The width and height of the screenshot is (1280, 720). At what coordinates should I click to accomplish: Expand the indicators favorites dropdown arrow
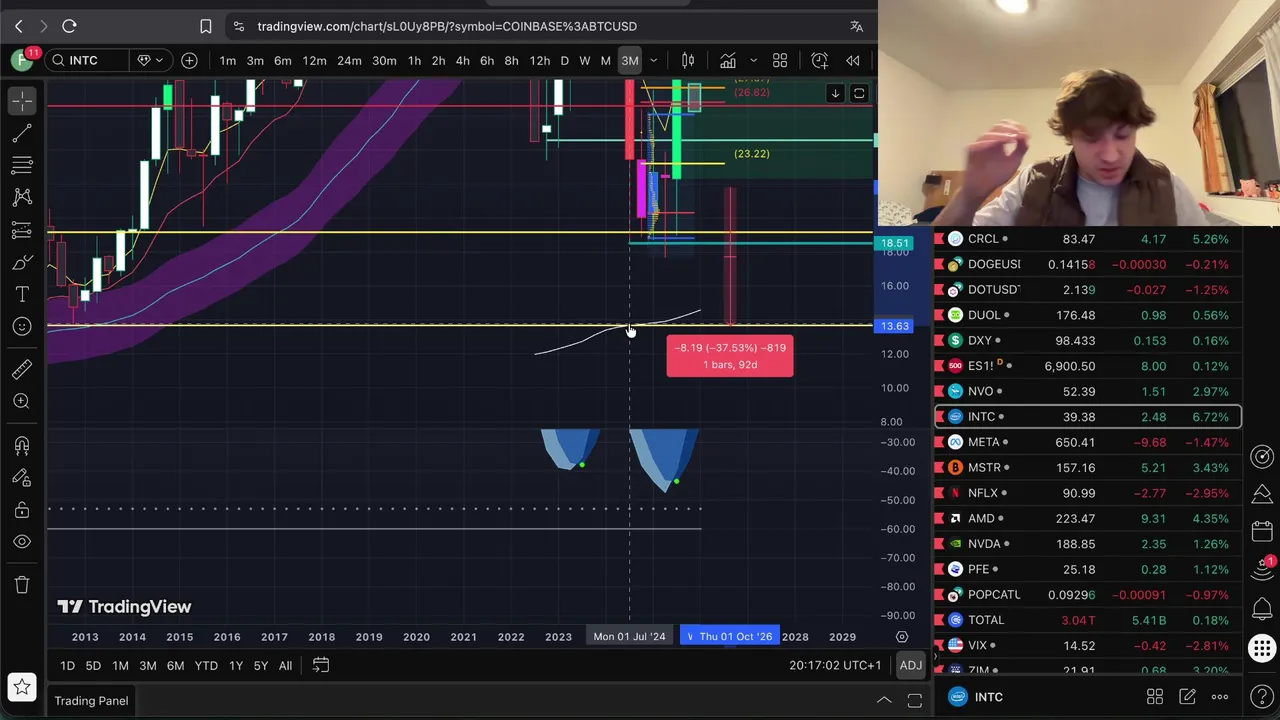pos(753,61)
